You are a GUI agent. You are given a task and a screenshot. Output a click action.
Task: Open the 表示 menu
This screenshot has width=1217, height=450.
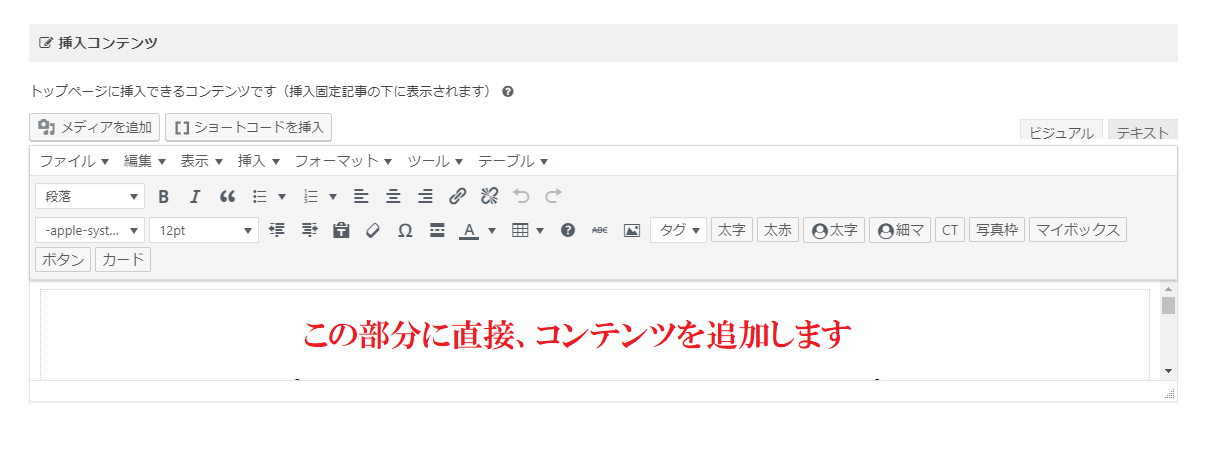(202, 161)
